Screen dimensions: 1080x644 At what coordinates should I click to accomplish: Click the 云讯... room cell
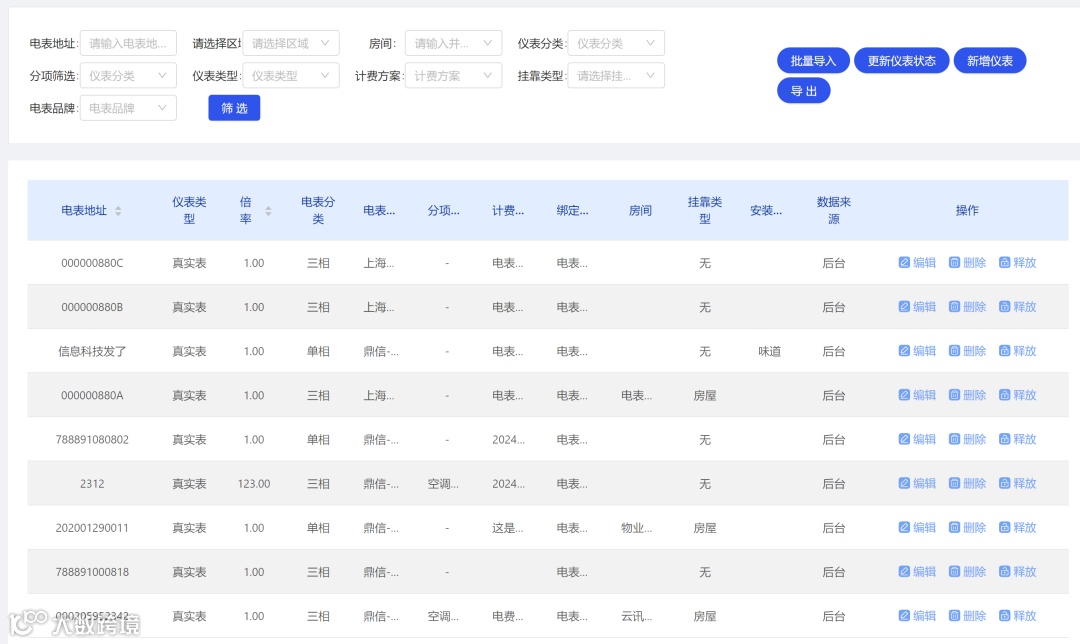click(x=636, y=616)
